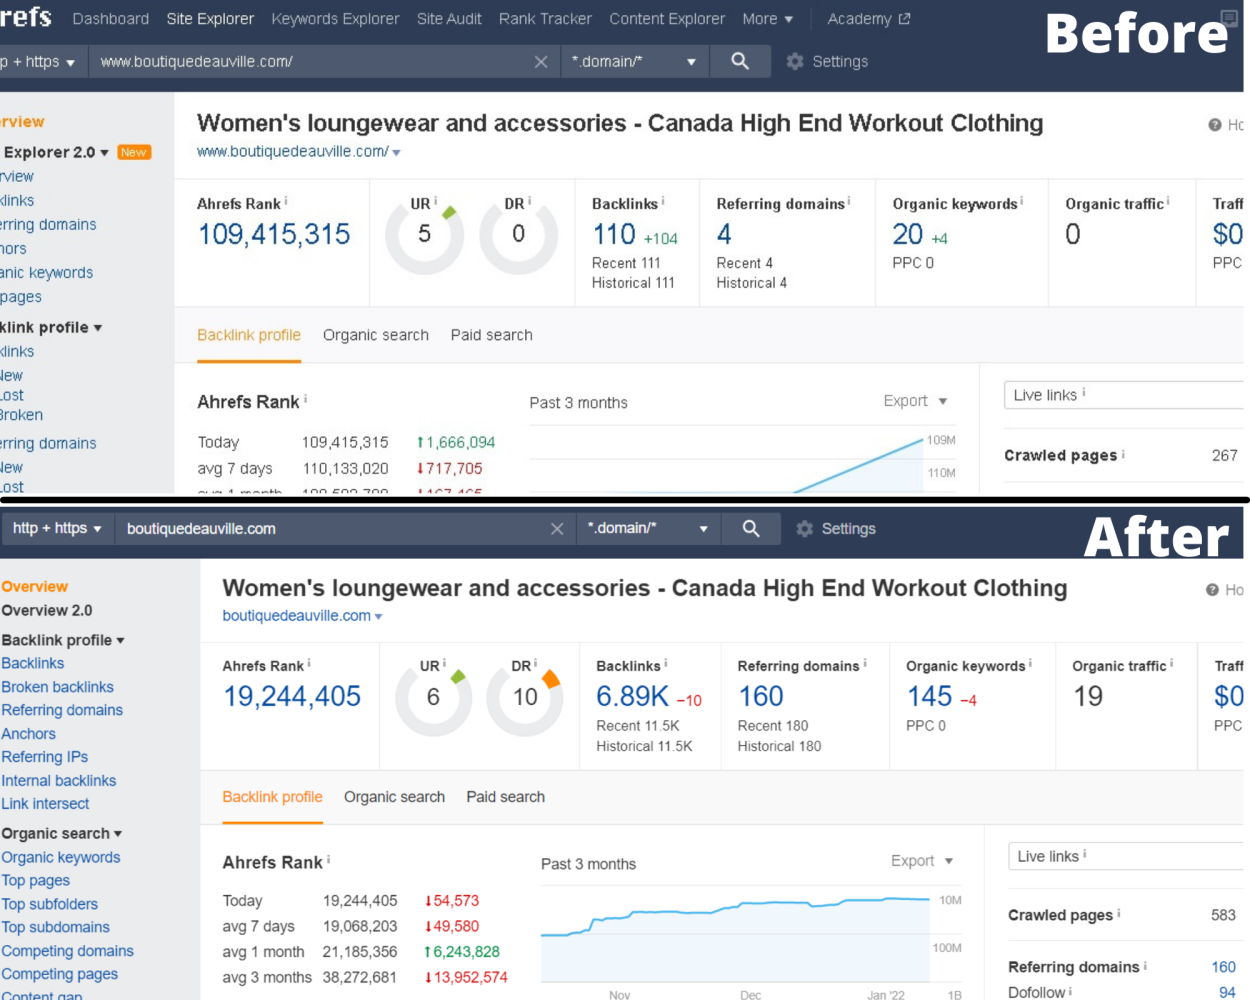This screenshot has width=1250, height=1000.
Task: Click the 6.89K backlinks count in After panel
Action: pos(633,696)
